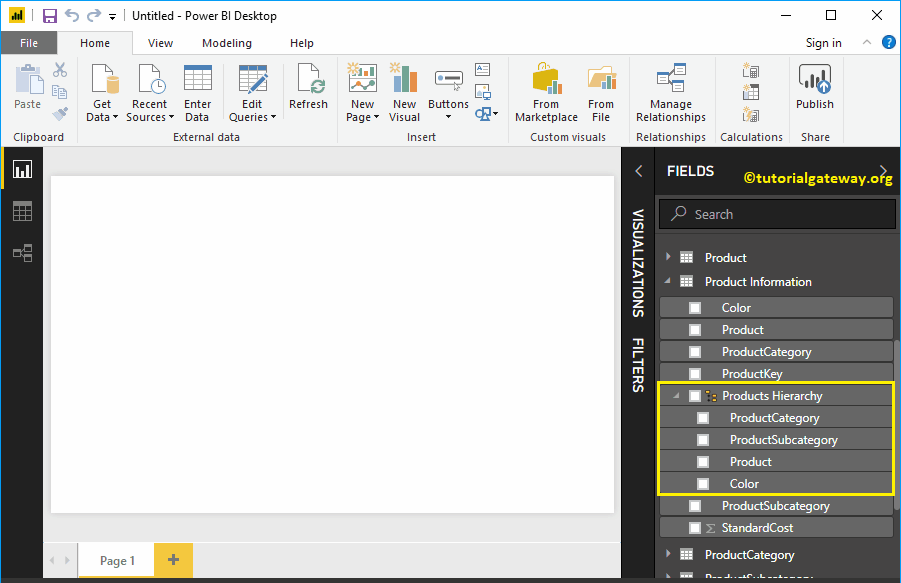The width and height of the screenshot is (901, 583).
Task: Tick the Products Hierarchy checkbox
Action: 695,396
